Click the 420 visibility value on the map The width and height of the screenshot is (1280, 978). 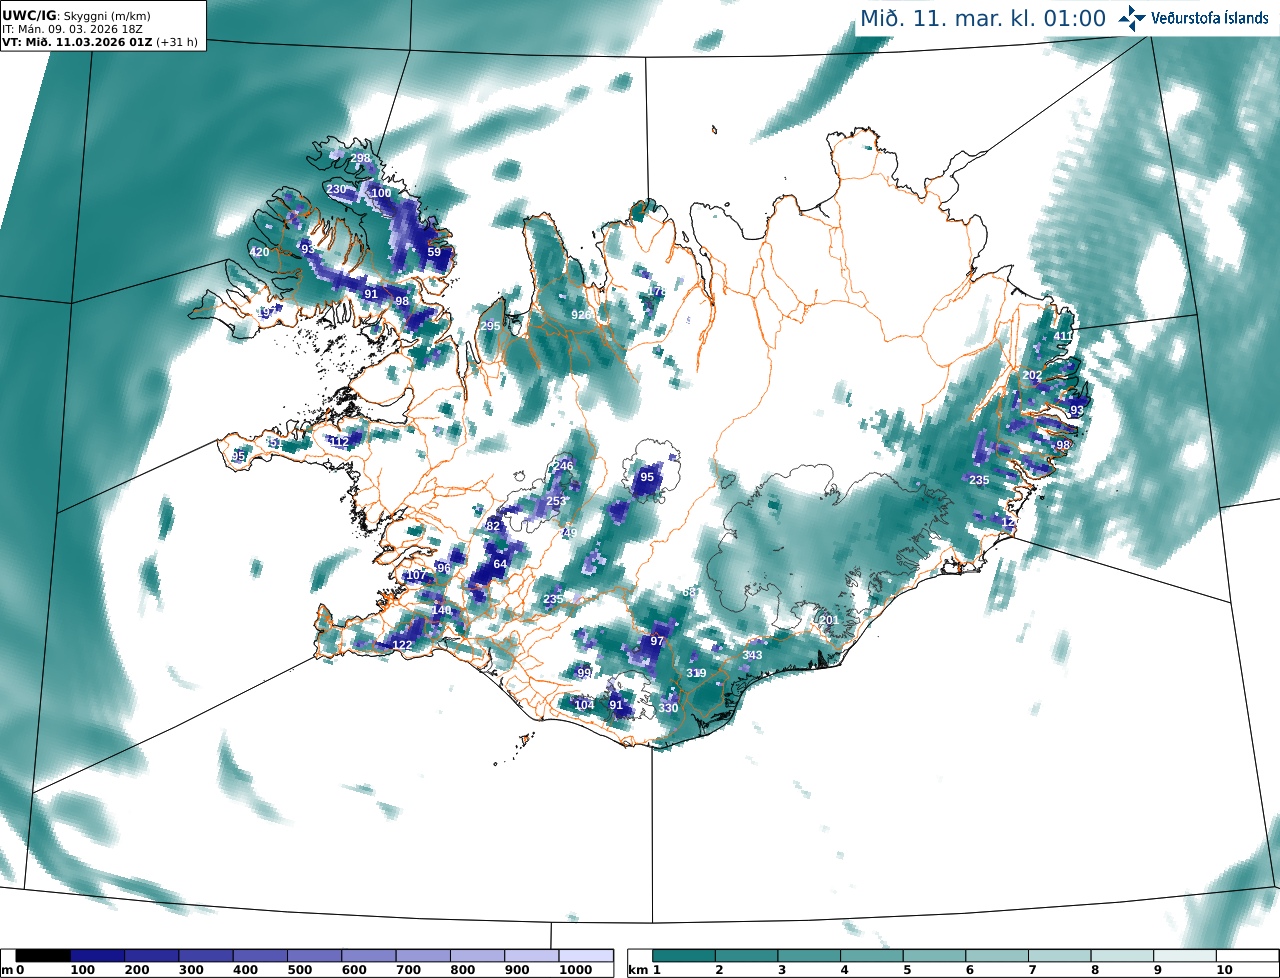tap(260, 252)
